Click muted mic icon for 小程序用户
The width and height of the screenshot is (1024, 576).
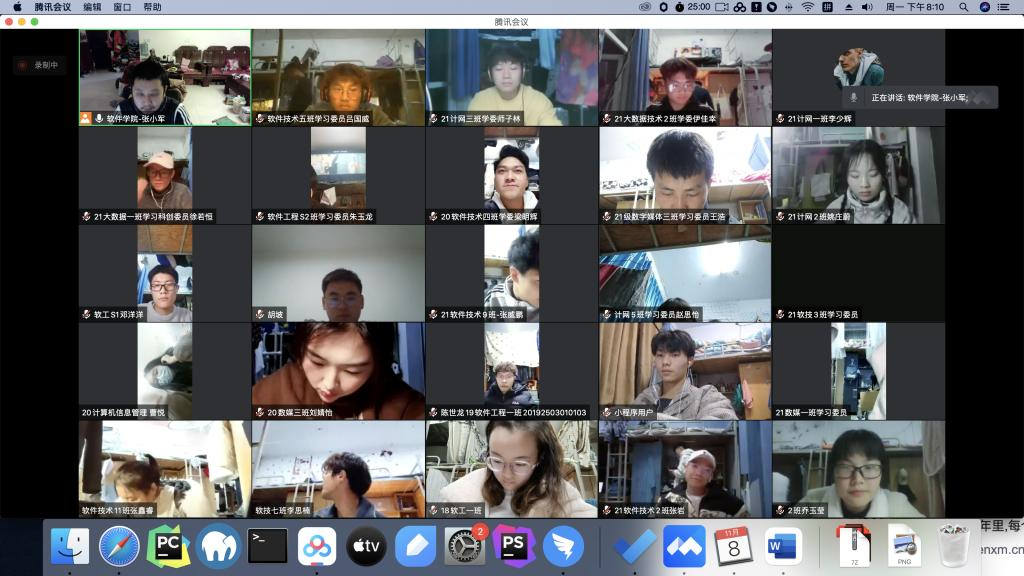tap(607, 412)
